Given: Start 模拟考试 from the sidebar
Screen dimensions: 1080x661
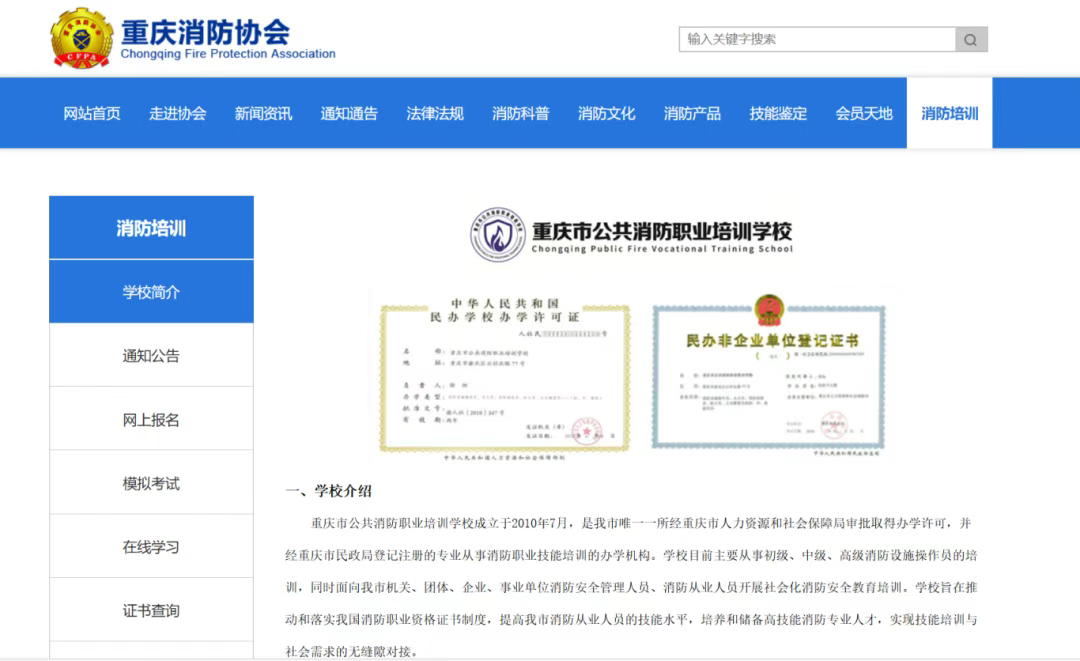Looking at the screenshot, I should [x=151, y=484].
